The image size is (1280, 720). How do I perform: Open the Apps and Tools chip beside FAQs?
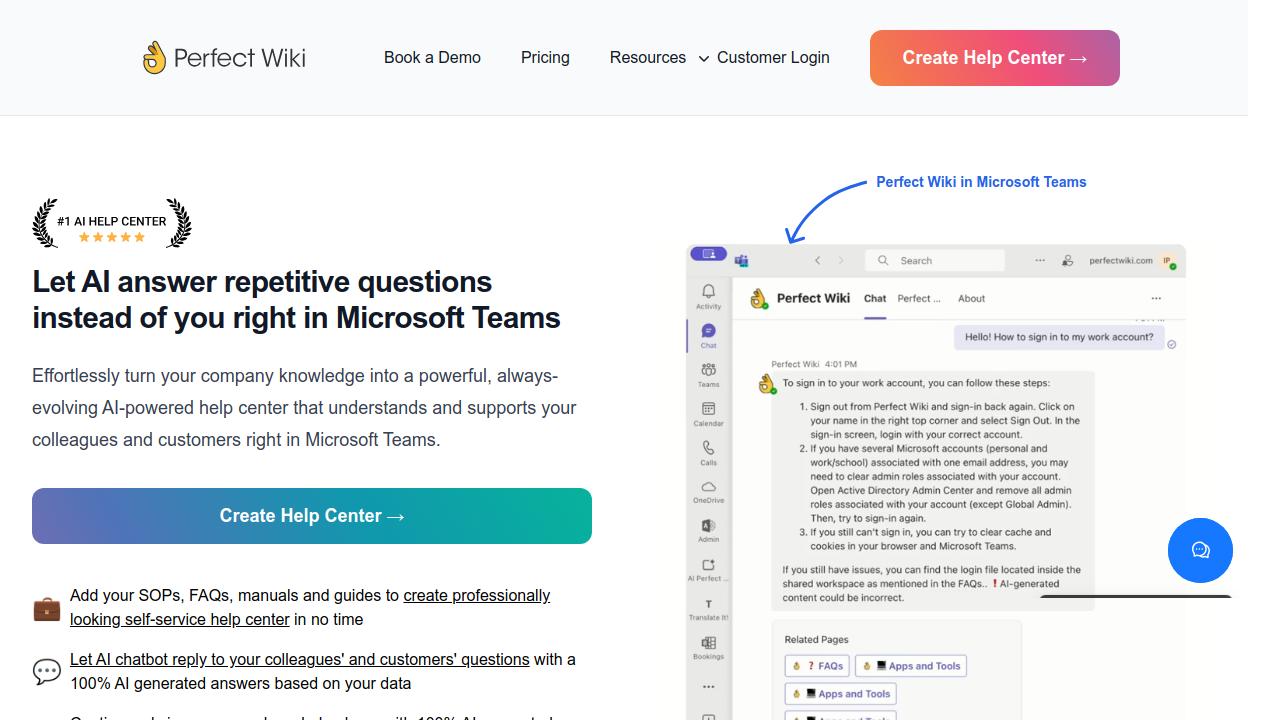pyautogui.click(x=911, y=666)
